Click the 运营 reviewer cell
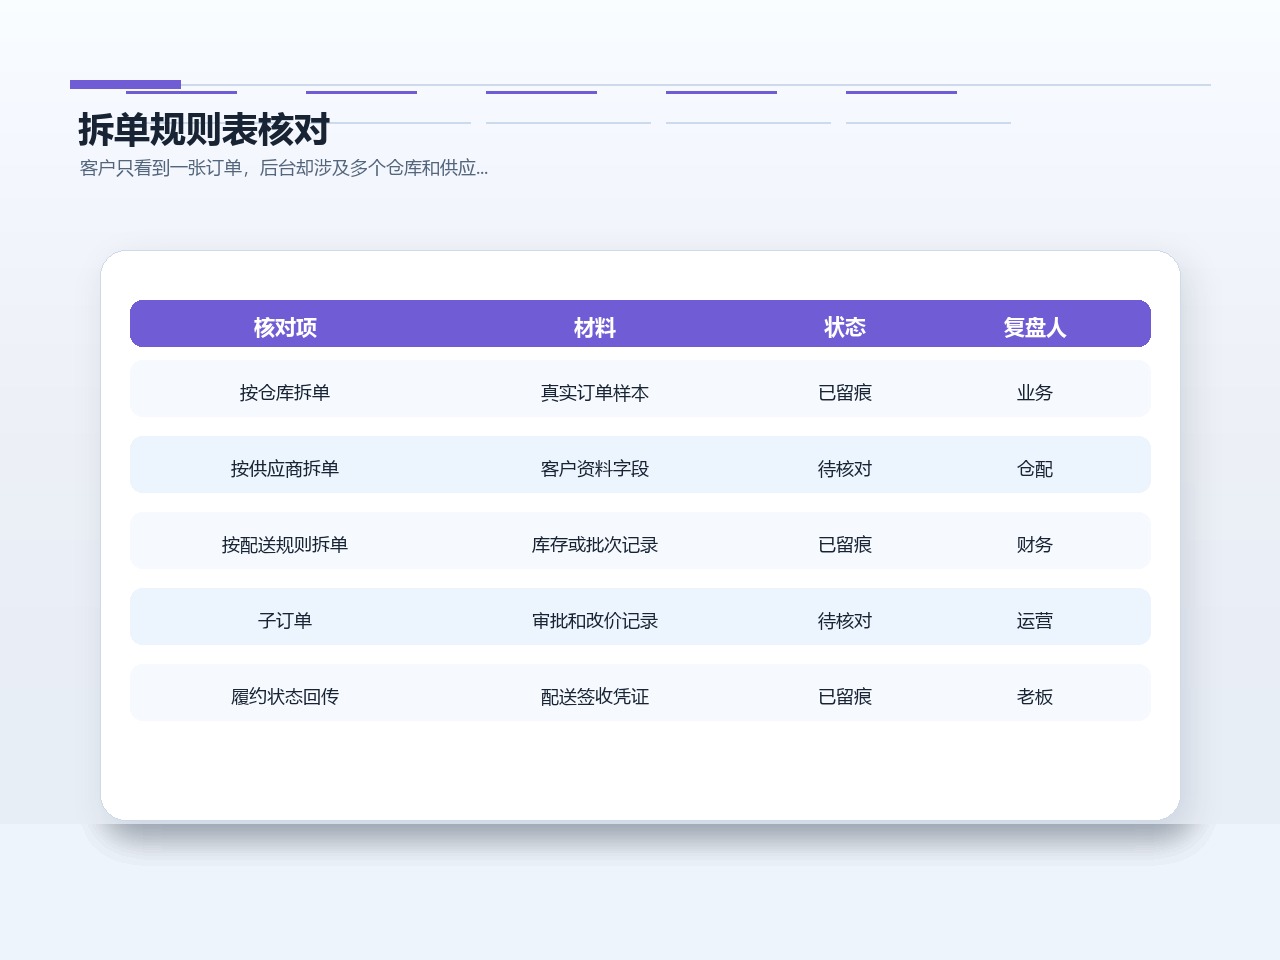This screenshot has height=960, width=1280. pyautogui.click(x=1035, y=621)
